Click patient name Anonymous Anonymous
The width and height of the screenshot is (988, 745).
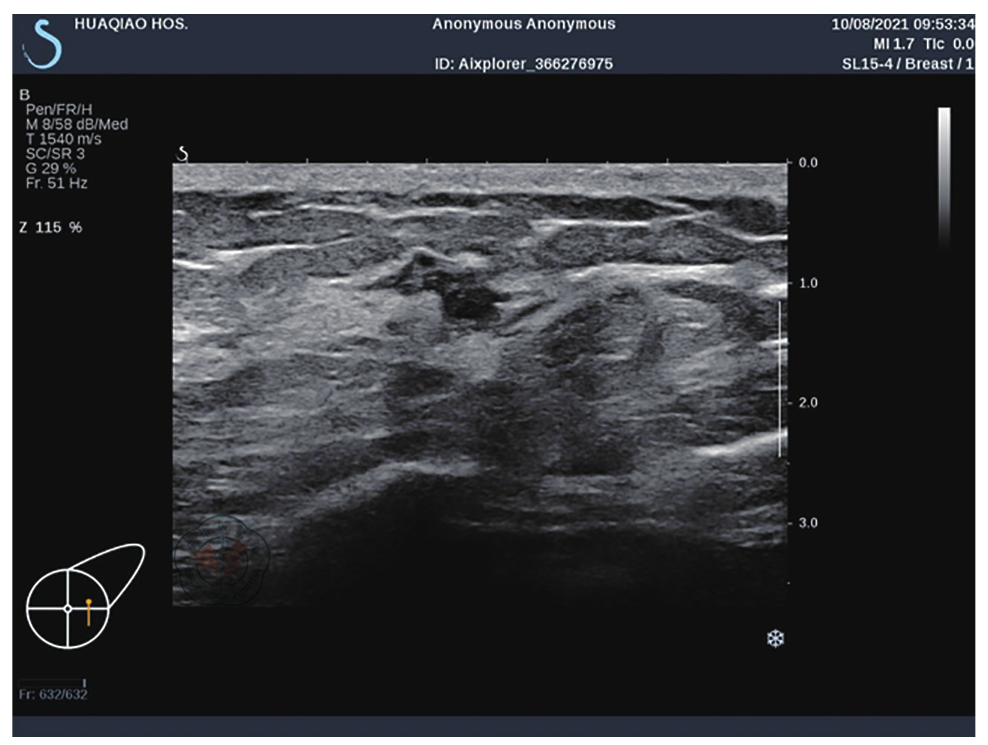[x=523, y=24]
